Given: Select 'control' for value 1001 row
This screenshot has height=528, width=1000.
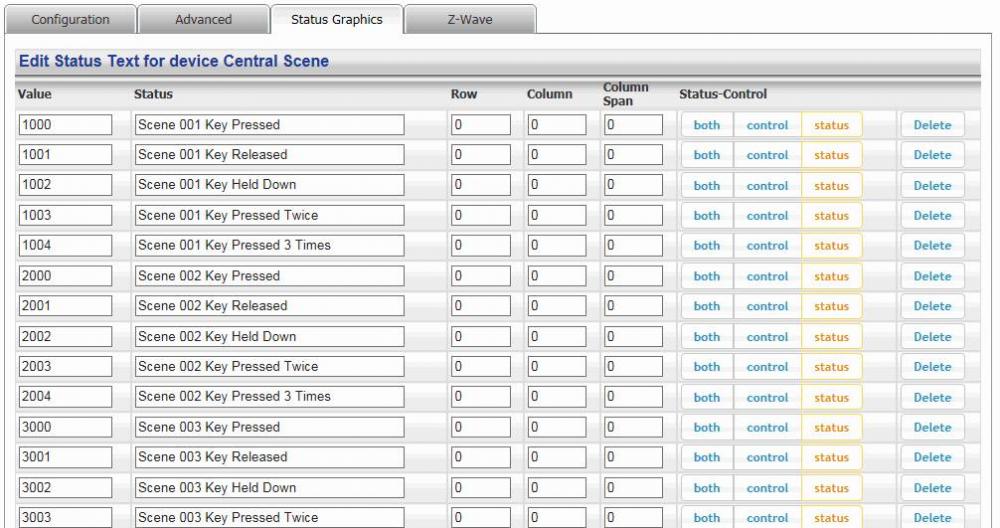Looking at the screenshot, I should [767, 155].
